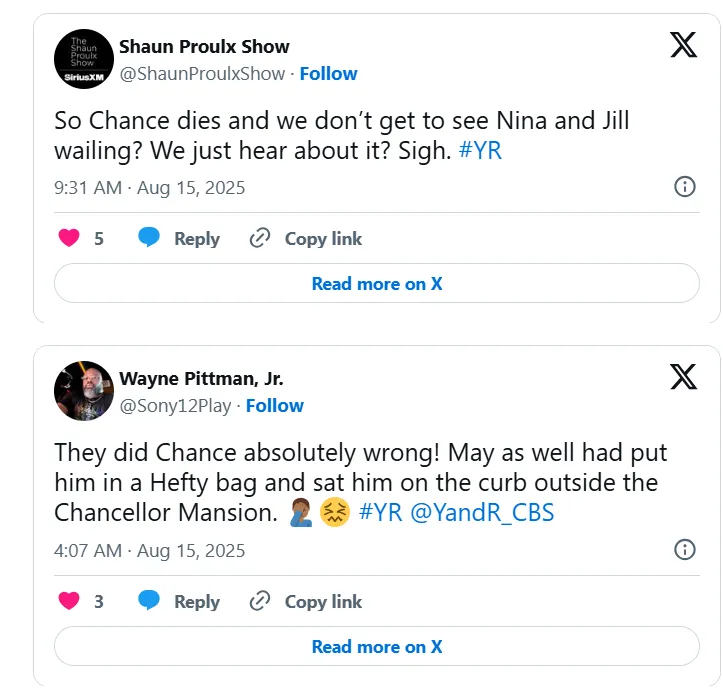The image size is (723, 697).
Task: Open Wayne Pittman, Jr. display name
Action: 201,378
